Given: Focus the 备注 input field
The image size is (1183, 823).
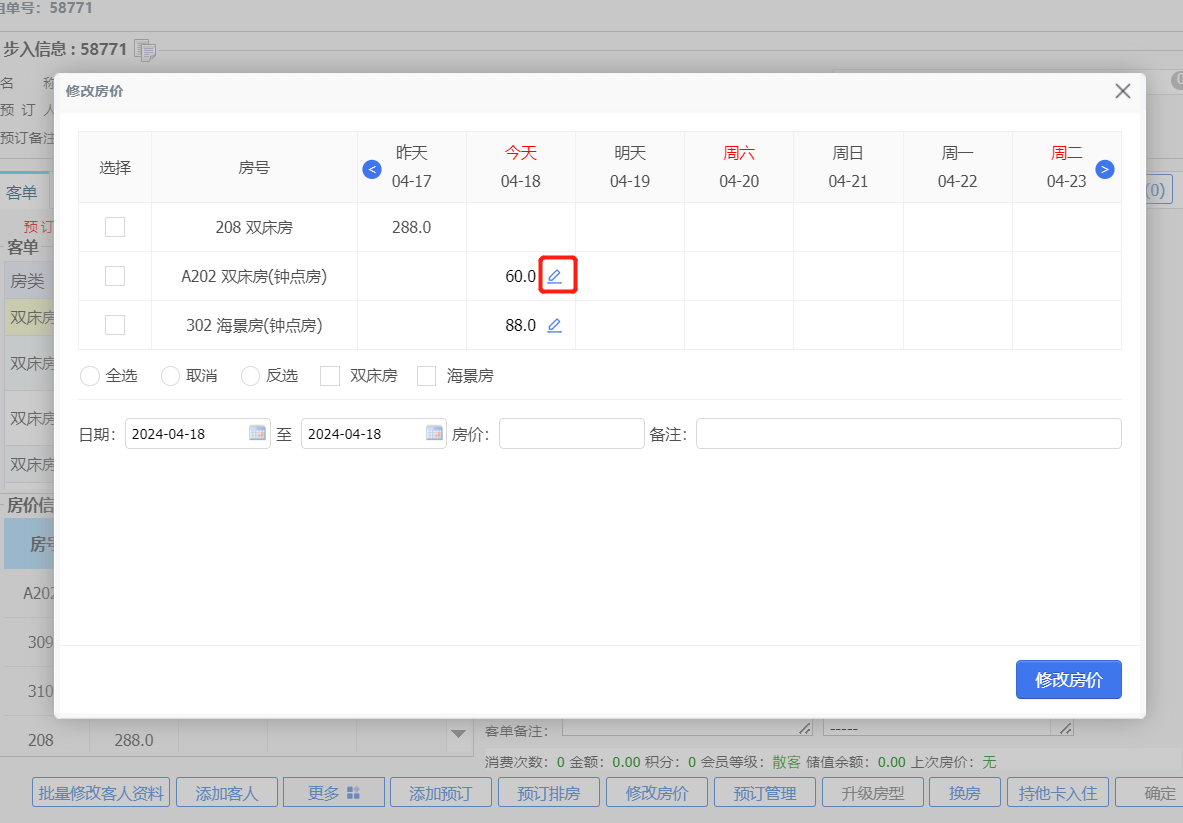Looking at the screenshot, I should click(908, 434).
